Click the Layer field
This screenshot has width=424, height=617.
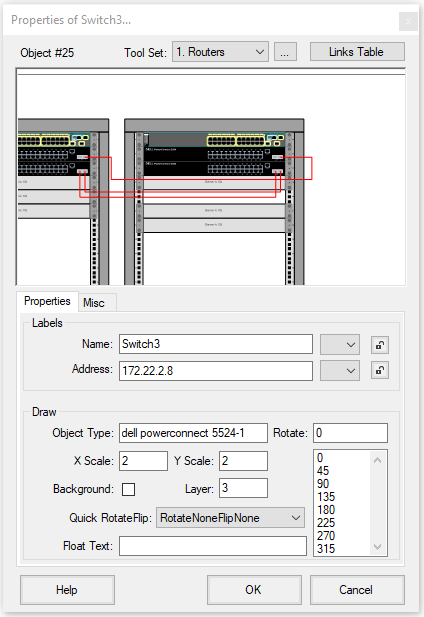point(243,488)
